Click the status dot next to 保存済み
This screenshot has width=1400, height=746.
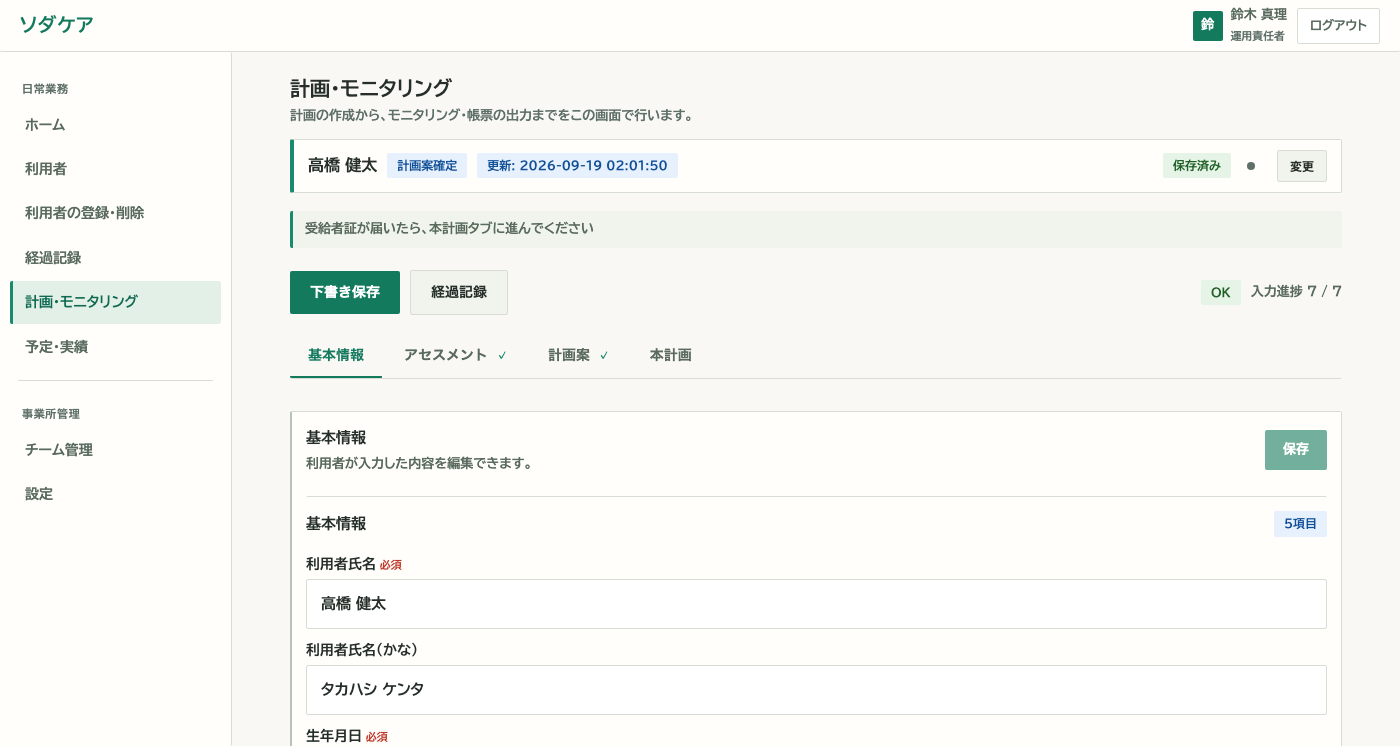click(1251, 166)
